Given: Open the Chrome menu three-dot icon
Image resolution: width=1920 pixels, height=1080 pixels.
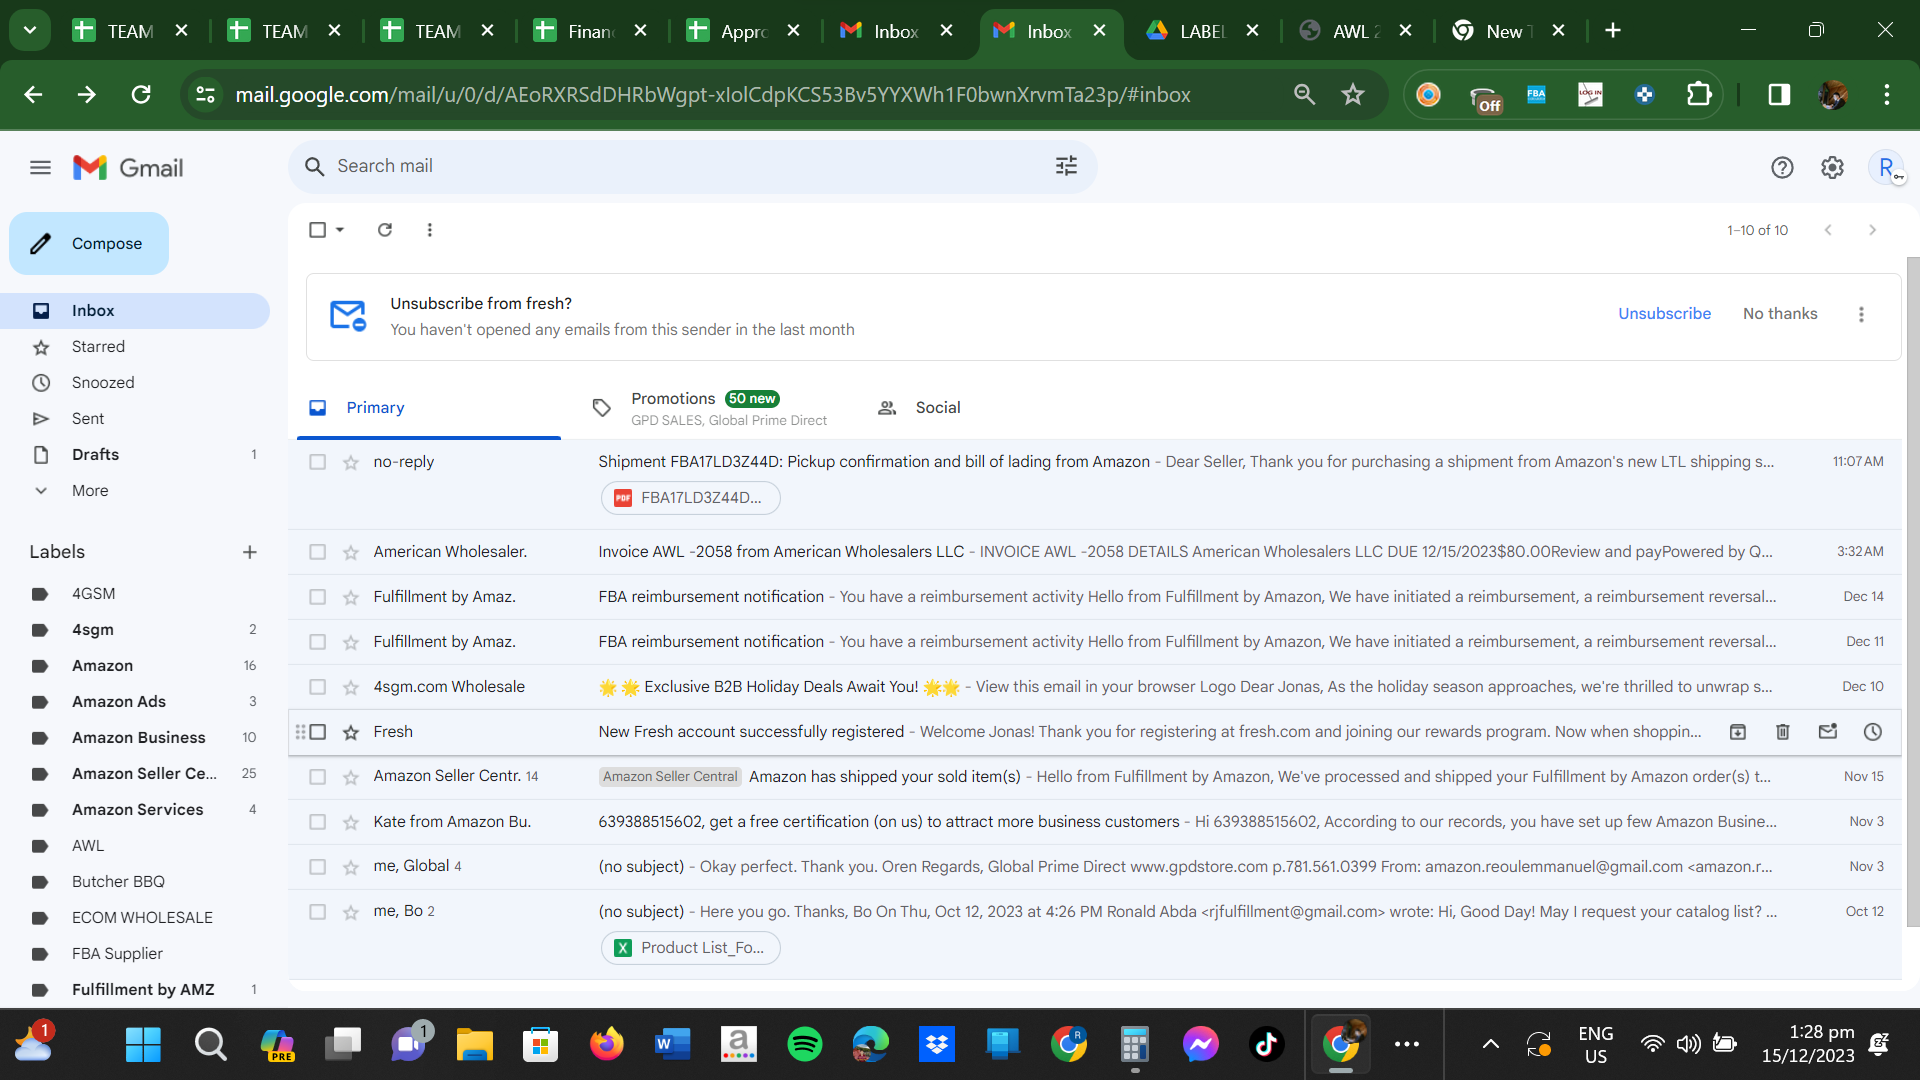Looking at the screenshot, I should [1887, 95].
